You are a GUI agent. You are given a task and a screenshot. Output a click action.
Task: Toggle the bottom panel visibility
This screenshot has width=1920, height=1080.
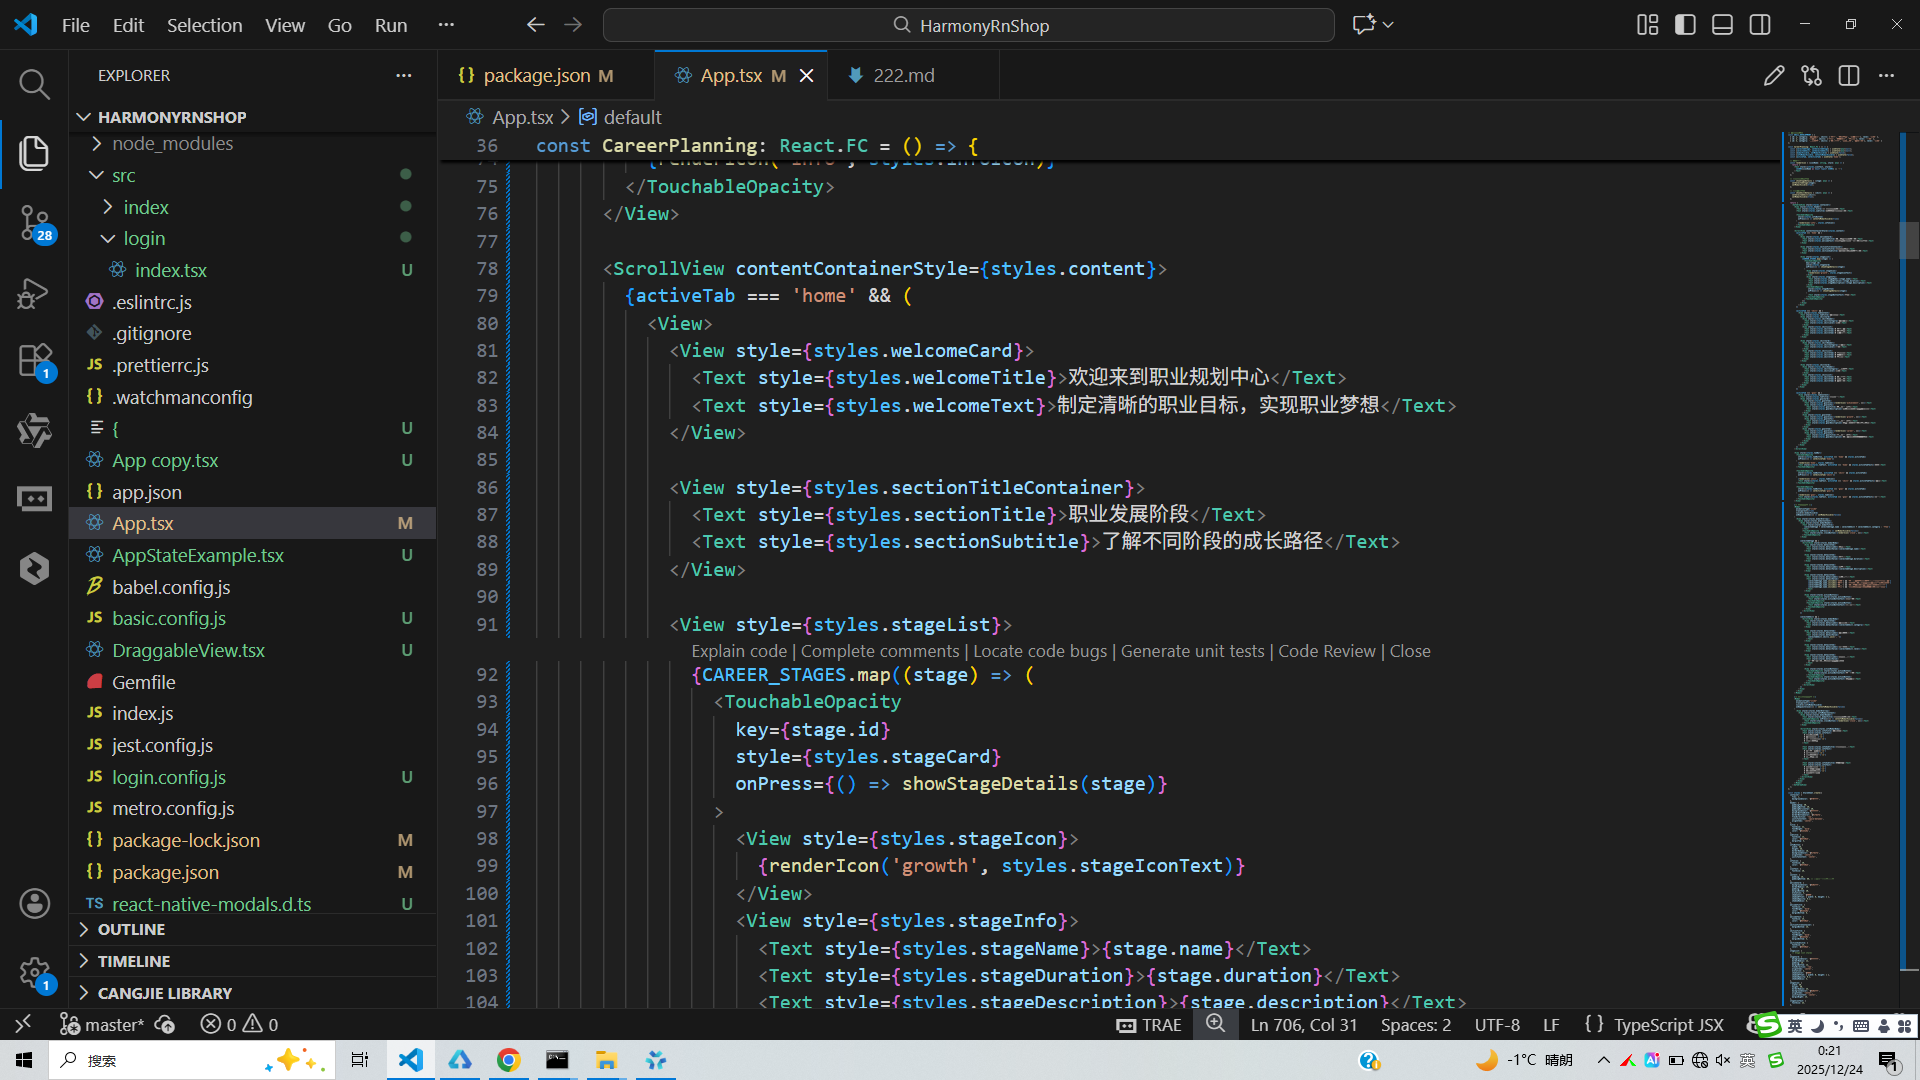1722,25
